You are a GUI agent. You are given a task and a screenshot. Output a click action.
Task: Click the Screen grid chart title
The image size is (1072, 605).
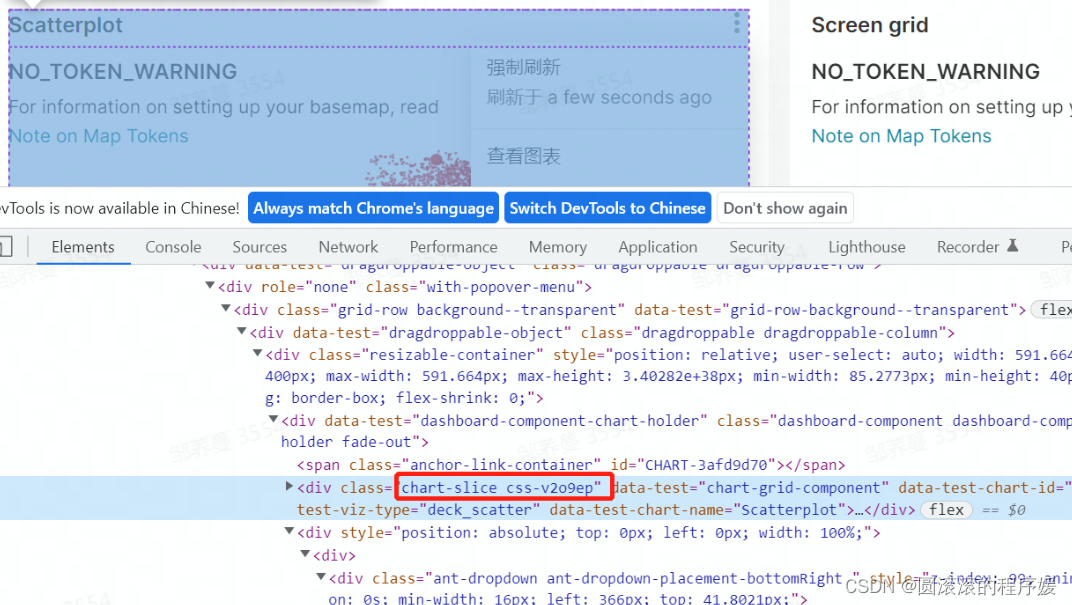click(870, 25)
